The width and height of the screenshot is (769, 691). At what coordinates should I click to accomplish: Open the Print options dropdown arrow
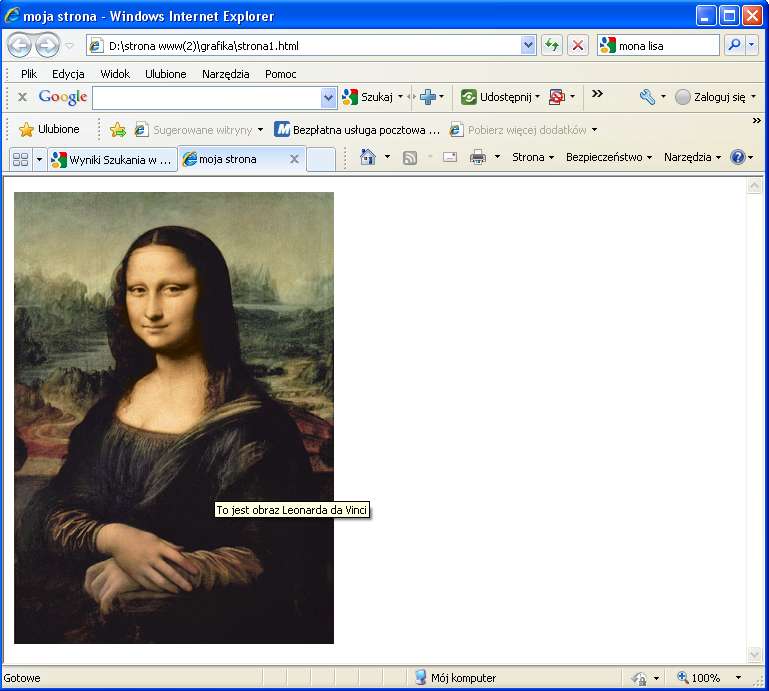497,157
